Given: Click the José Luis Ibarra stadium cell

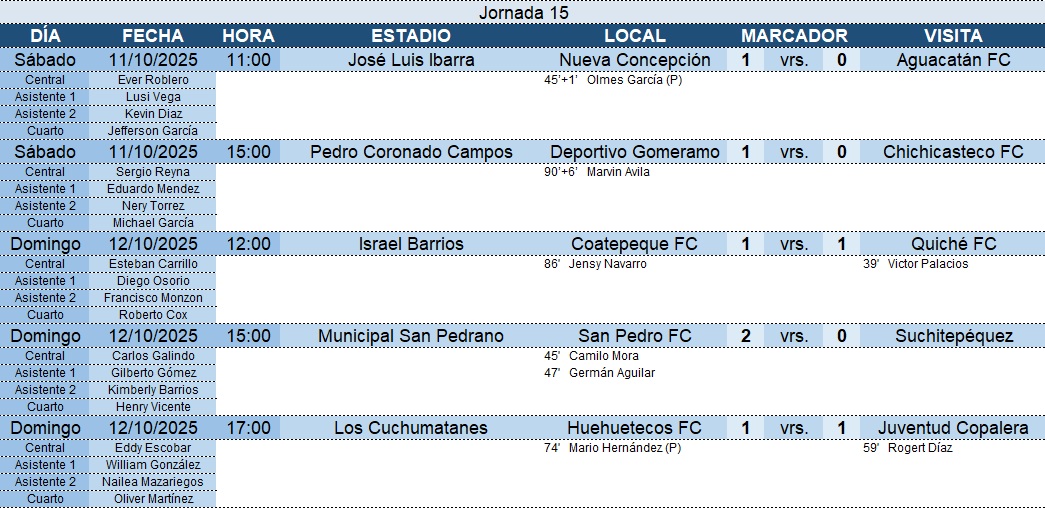Looking at the screenshot, I should pyautogui.click(x=411, y=60).
